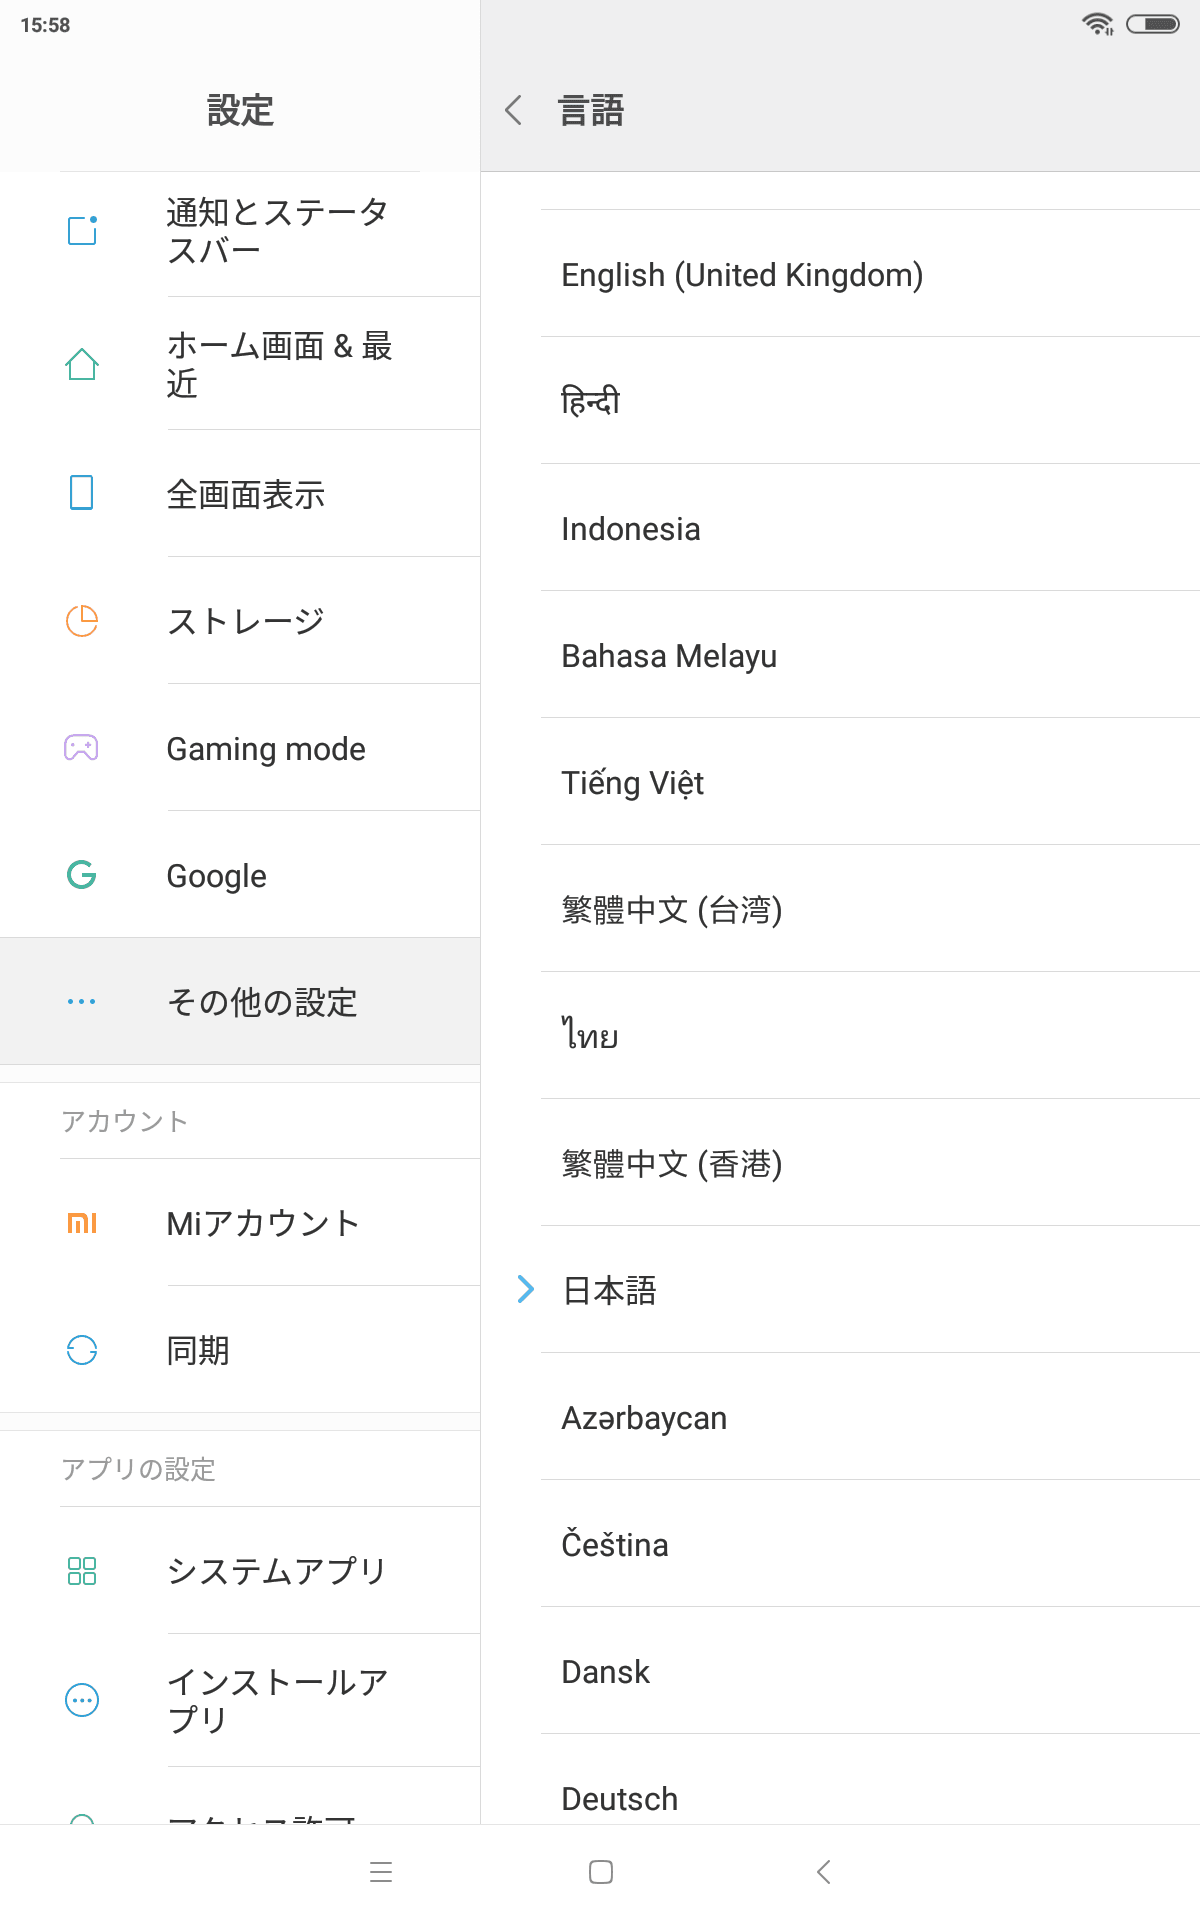The image size is (1200, 1920).
Task: Tap the sync circular arrows icon
Action: click(x=82, y=1350)
